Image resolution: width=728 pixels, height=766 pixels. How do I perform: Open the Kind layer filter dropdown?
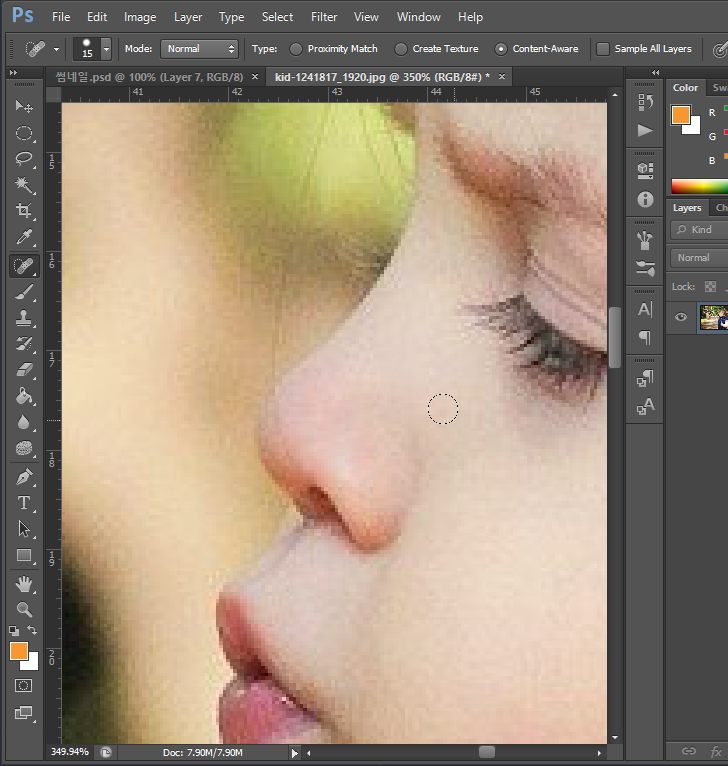(x=699, y=230)
